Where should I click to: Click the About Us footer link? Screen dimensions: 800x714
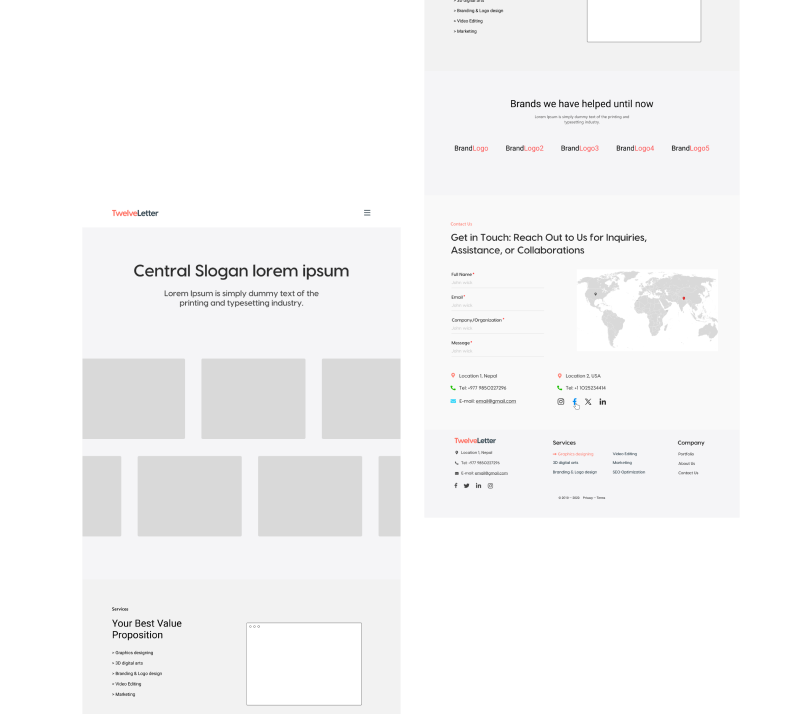[686, 463]
